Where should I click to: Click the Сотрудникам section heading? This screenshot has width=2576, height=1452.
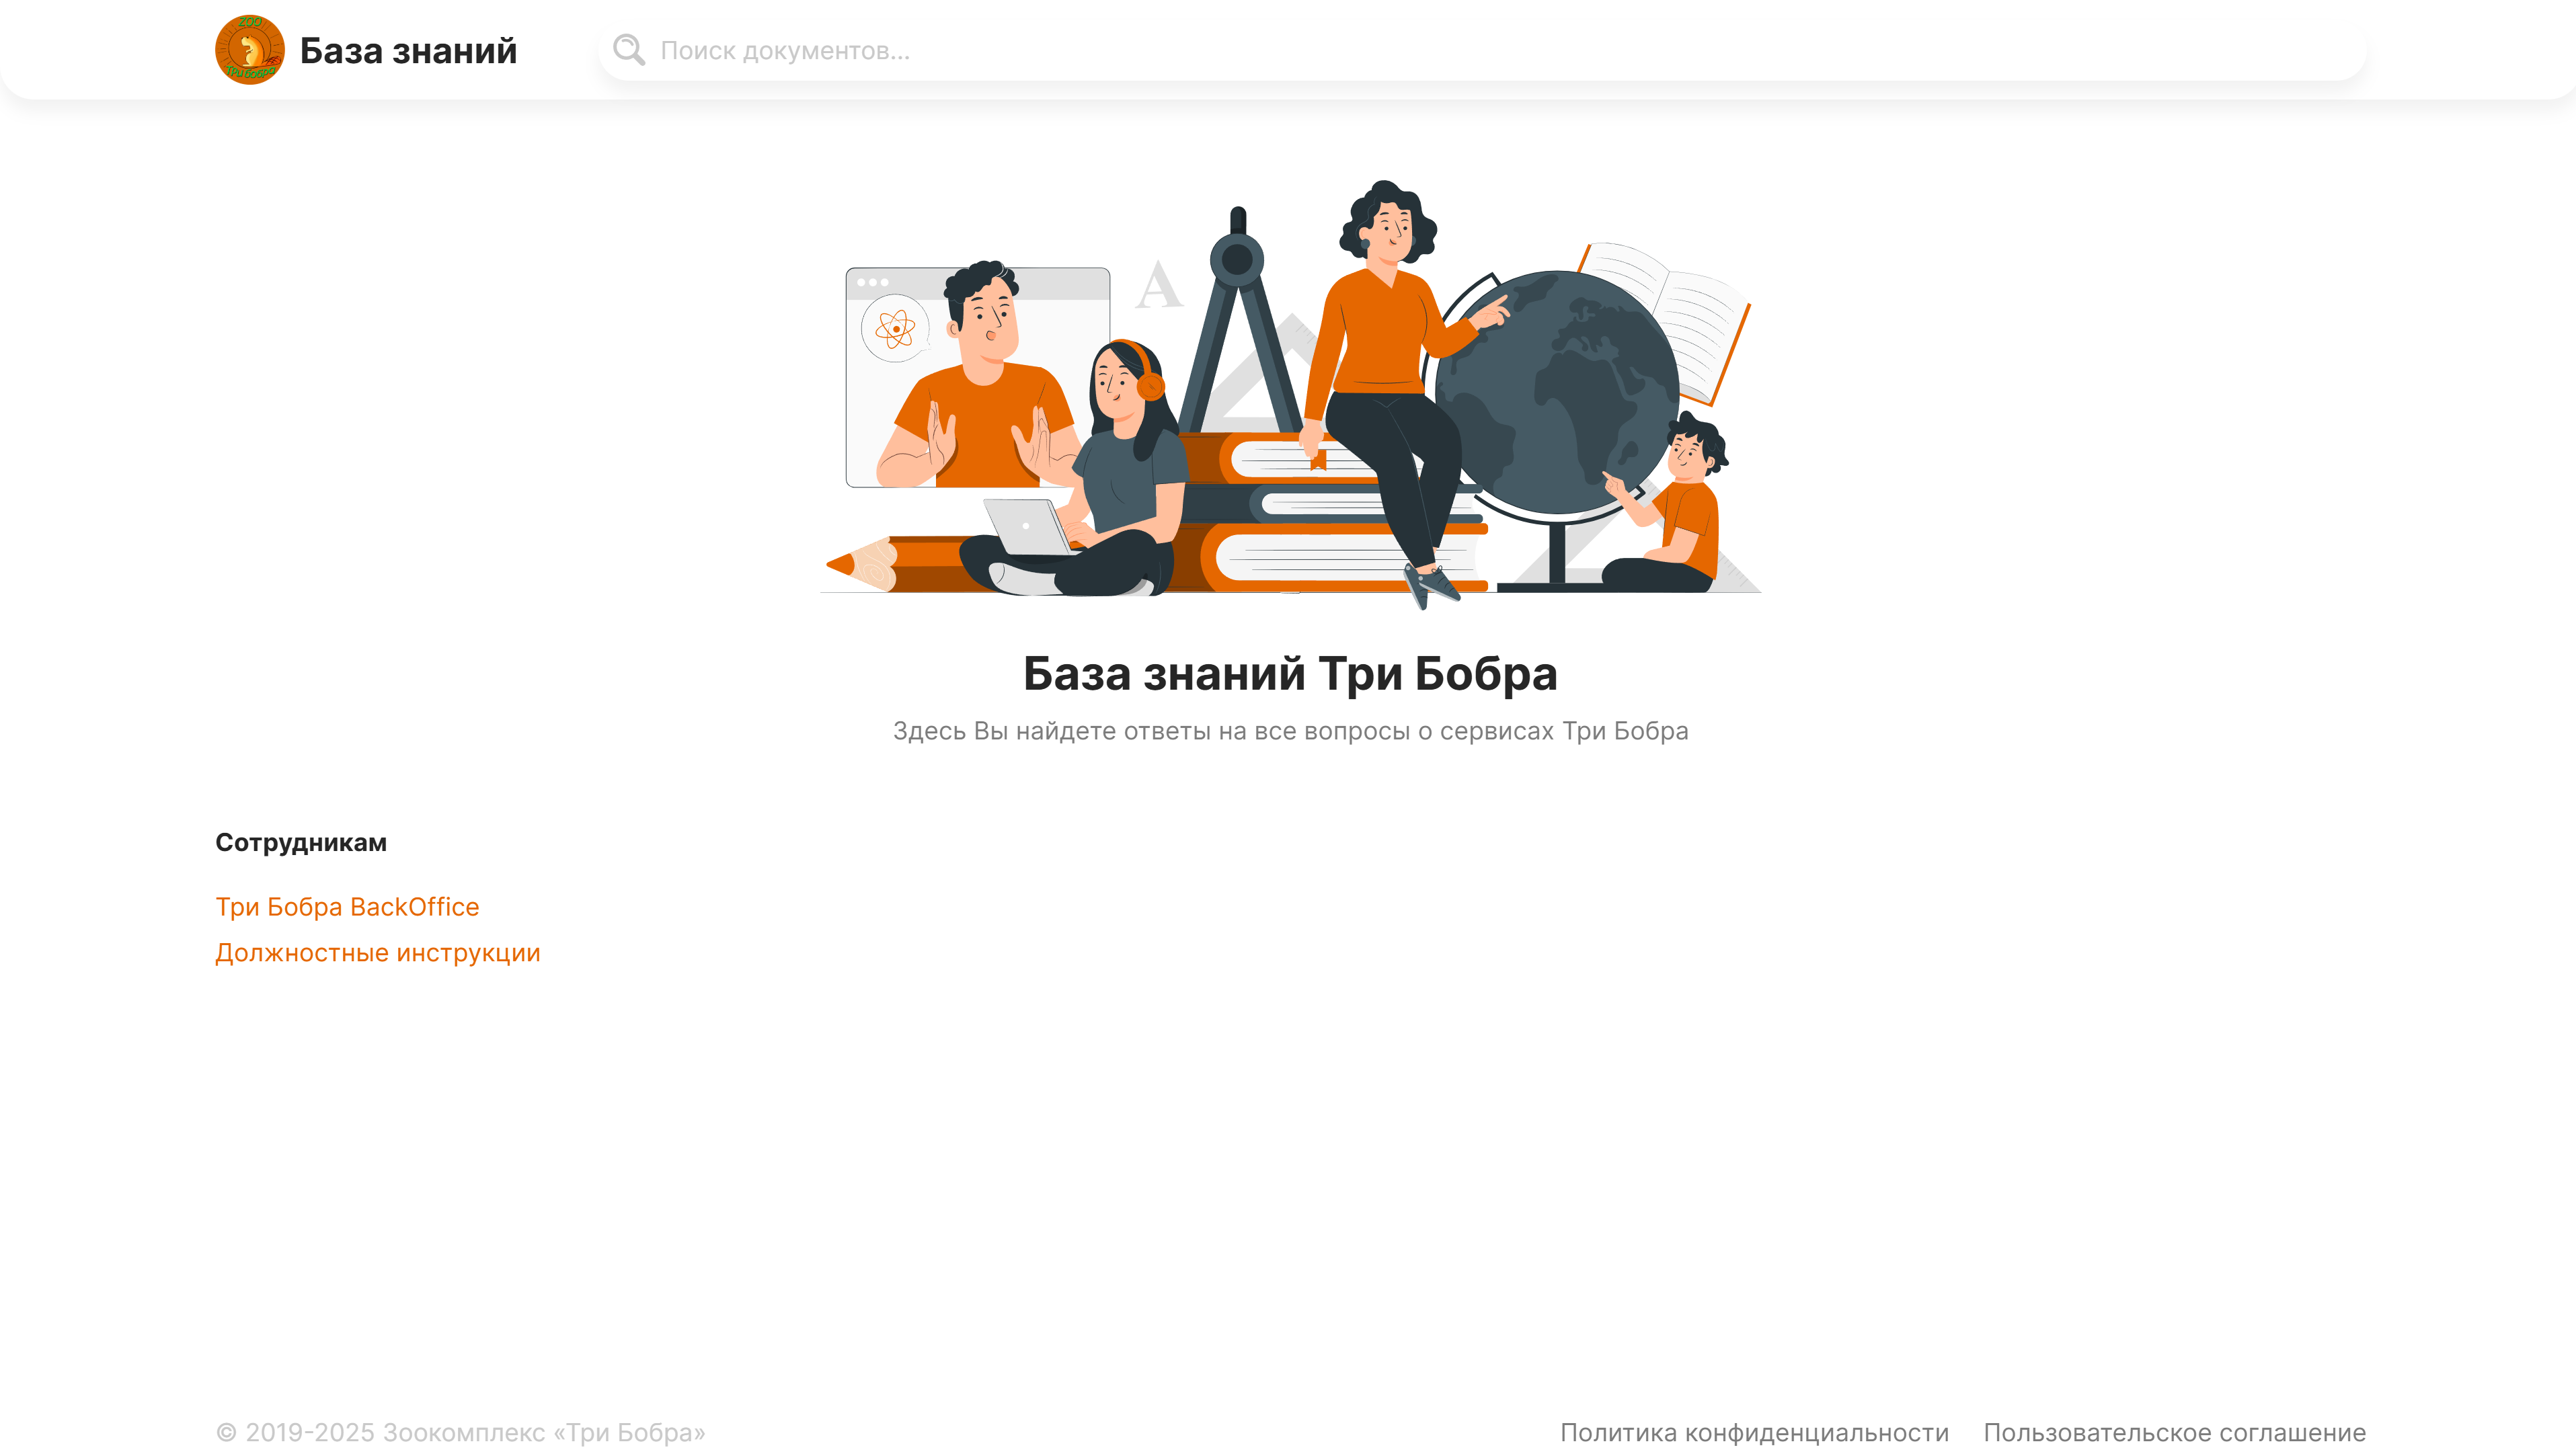[301, 842]
